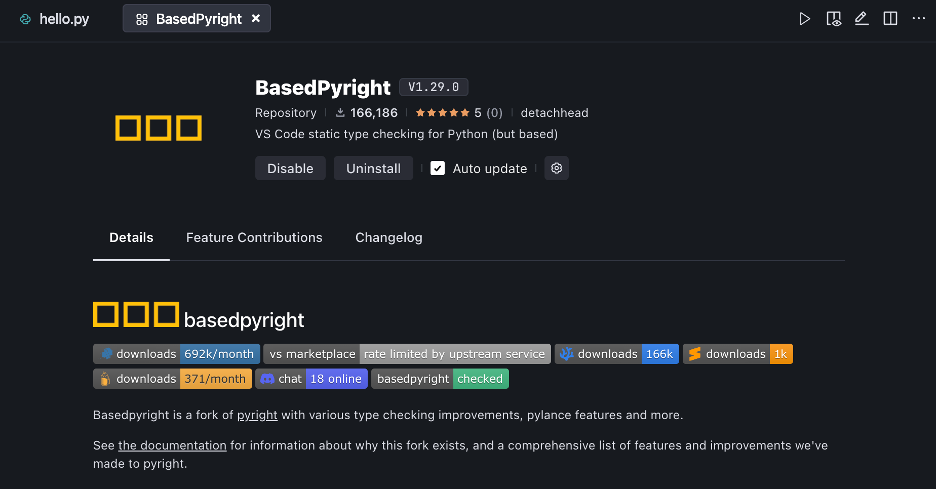Open the extension settings gear
Viewport: 936px width, 490px height.
[x=556, y=168]
